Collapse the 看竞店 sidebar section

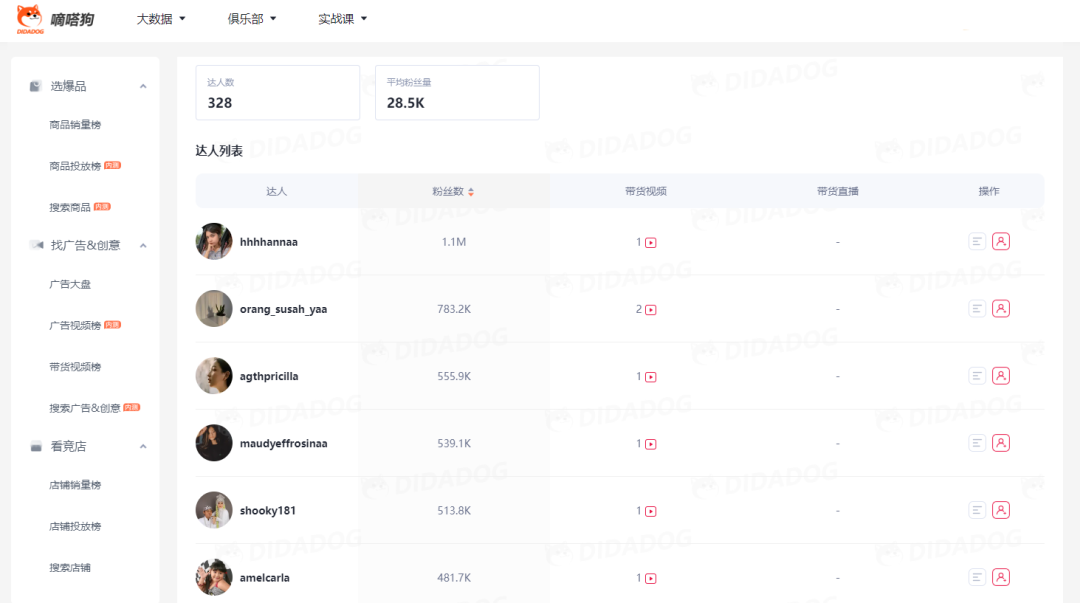(x=143, y=447)
